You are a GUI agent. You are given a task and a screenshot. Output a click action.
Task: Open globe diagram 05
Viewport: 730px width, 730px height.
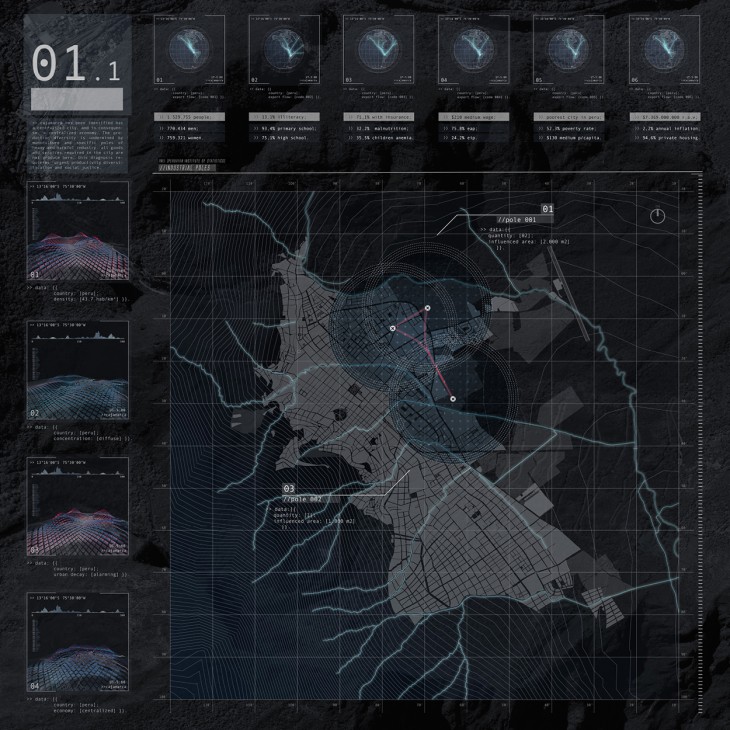click(x=568, y=49)
